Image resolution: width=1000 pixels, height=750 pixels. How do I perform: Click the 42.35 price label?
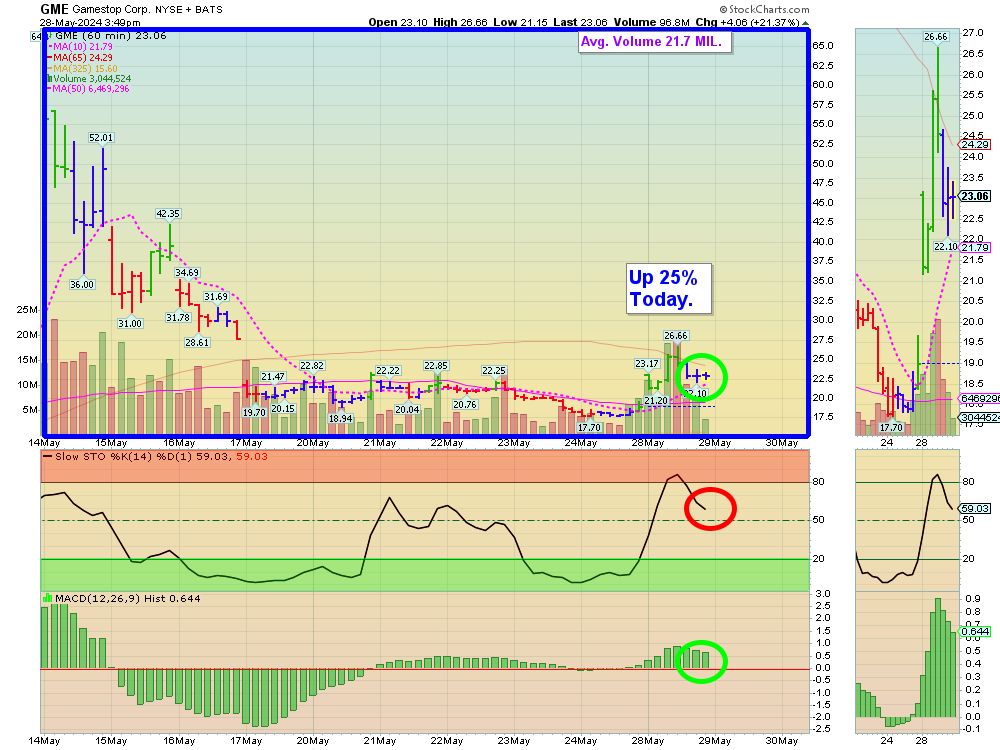[x=168, y=214]
